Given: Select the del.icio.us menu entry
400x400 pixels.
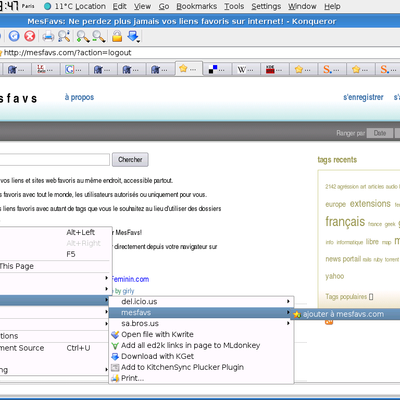Looking at the screenshot, I should click(x=201, y=302).
